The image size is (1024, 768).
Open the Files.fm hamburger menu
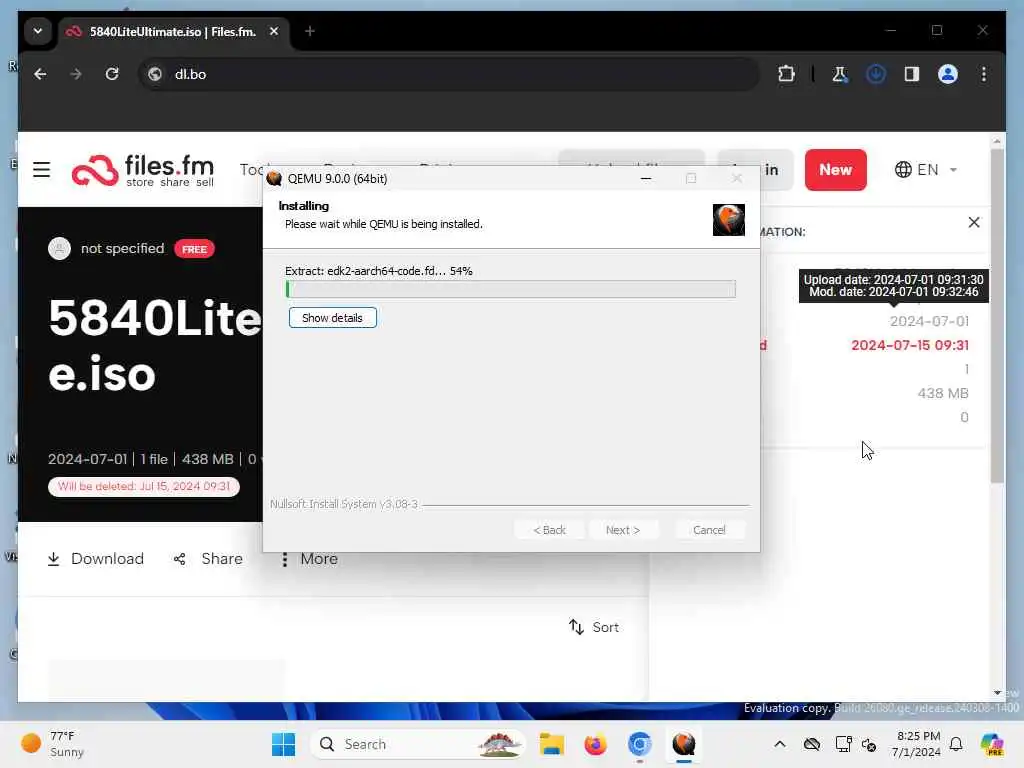[42, 170]
